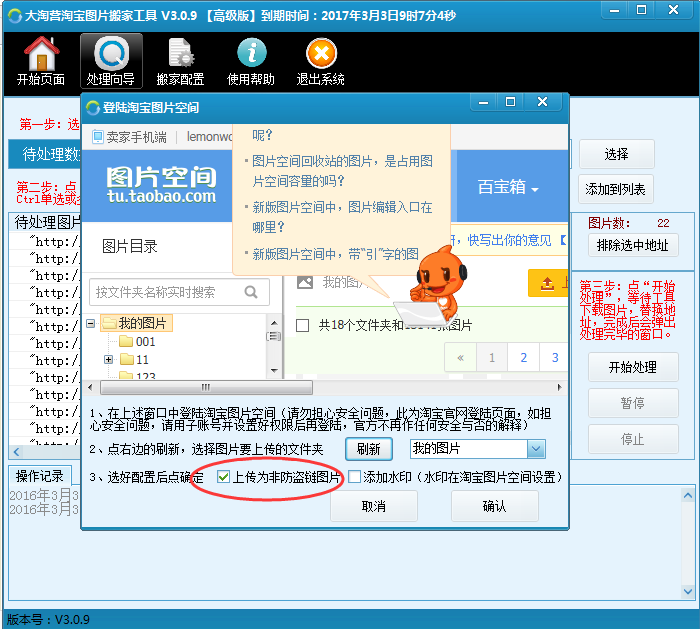Tick the select-all checkbox beside 共18个文件夹
700x629 pixels.
303,325
